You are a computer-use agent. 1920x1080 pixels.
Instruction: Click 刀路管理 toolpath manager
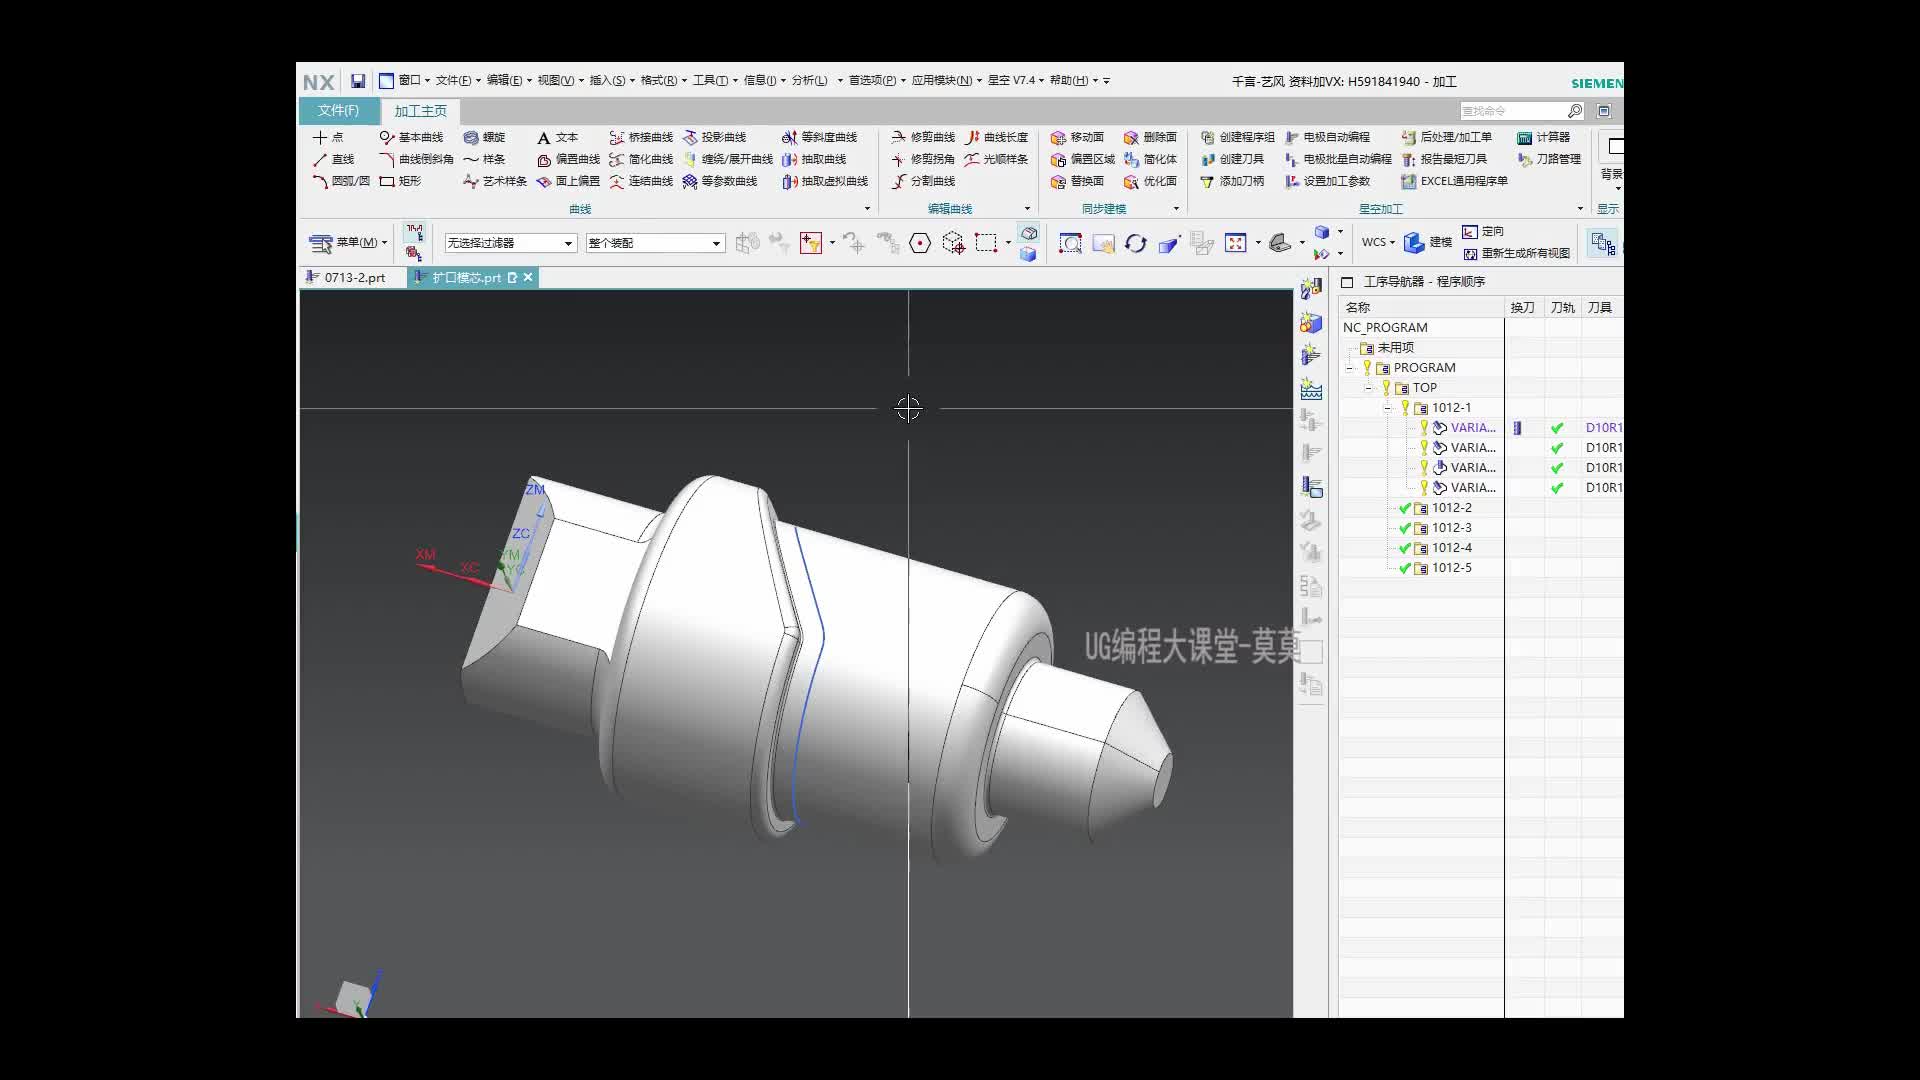pyautogui.click(x=1549, y=159)
